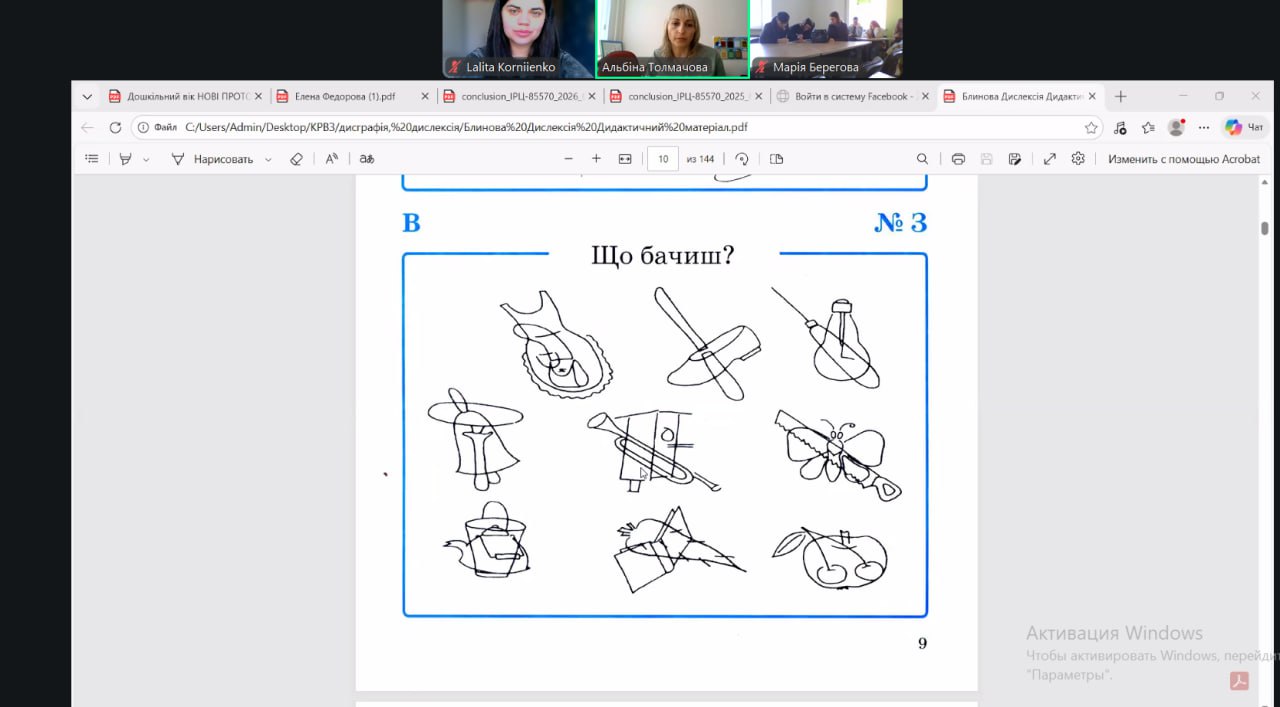
Task: Rotate the PDF page
Action: 742,159
